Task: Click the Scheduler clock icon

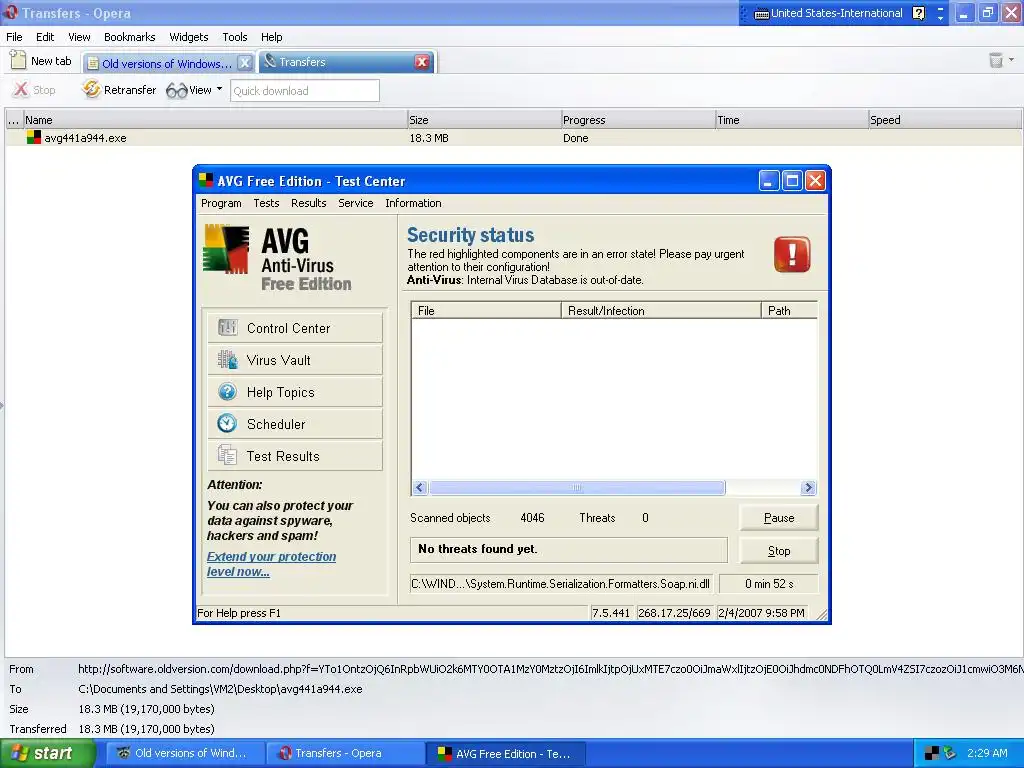Action: (227, 423)
